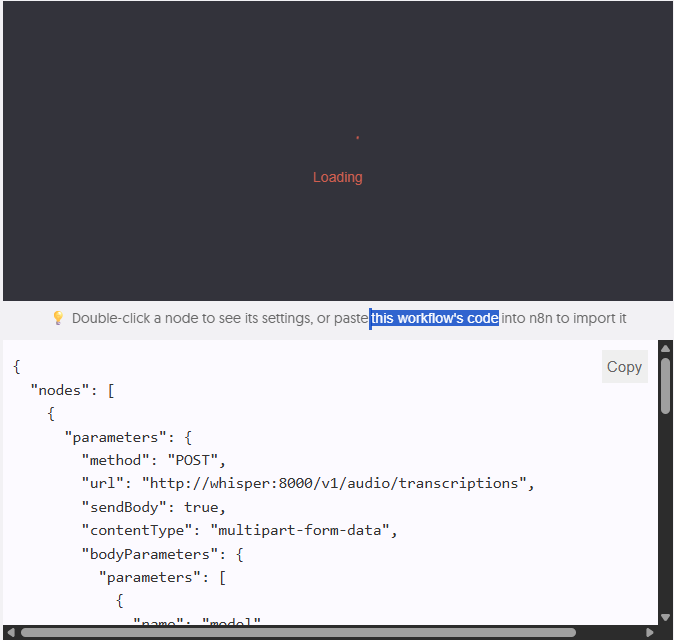Click the "Loading" text in the preview
Viewport: 674px width, 640px height.
click(x=337, y=177)
